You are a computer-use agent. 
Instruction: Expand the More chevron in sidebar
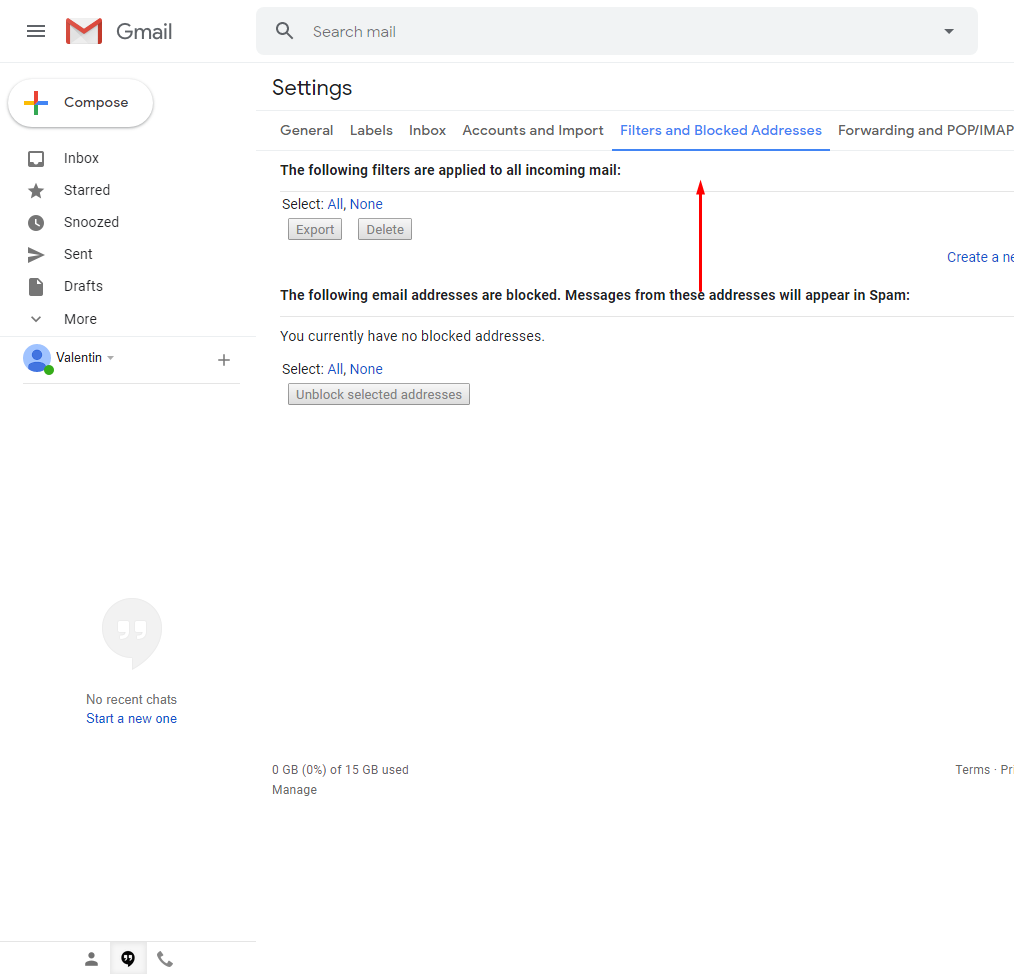36,319
